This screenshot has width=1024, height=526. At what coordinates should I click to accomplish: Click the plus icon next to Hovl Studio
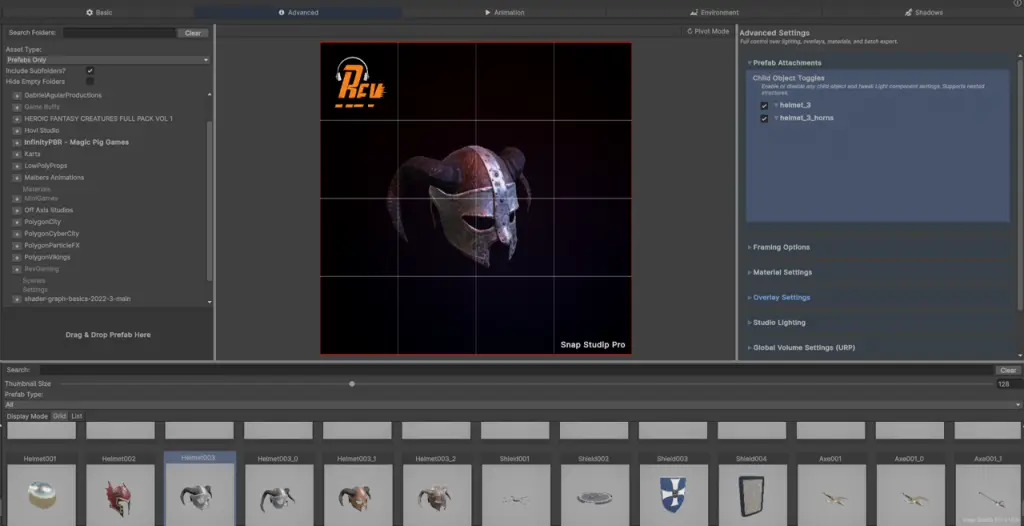point(17,130)
